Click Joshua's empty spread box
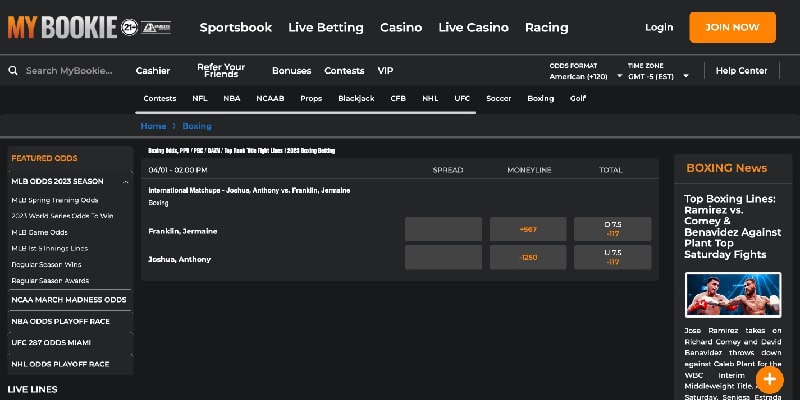The height and width of the screenshot is (400, 800). click(x=443, y=257)
